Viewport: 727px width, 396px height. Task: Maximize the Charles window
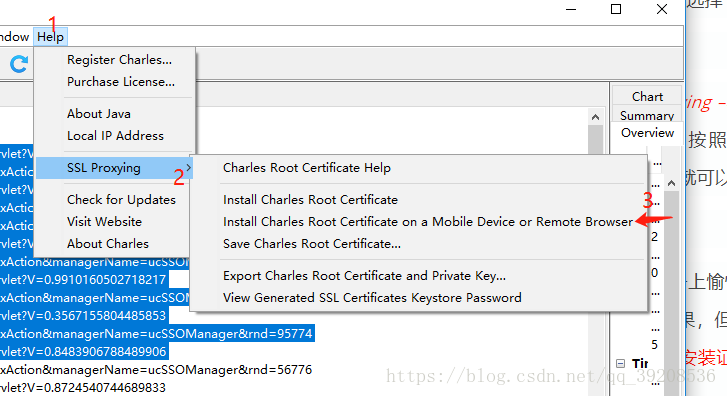pyautogui.click(x=616, y=9)
